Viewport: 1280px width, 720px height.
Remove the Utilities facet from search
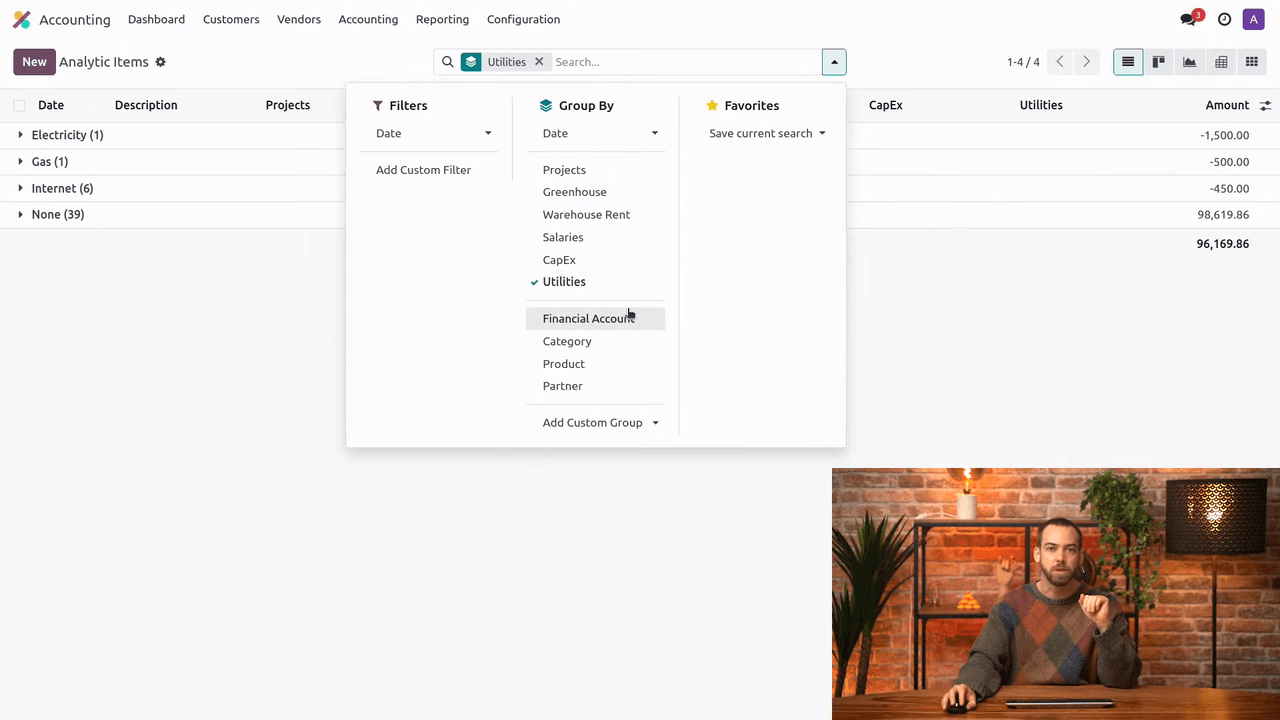tap(539, 62)
